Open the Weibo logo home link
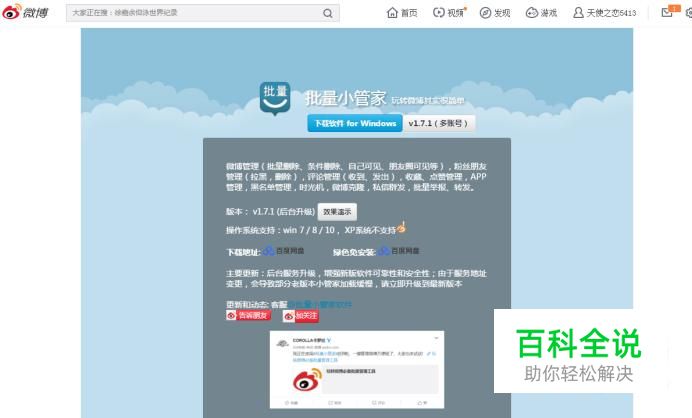This screenshot has height=418, width=692. tap(25, 12)
